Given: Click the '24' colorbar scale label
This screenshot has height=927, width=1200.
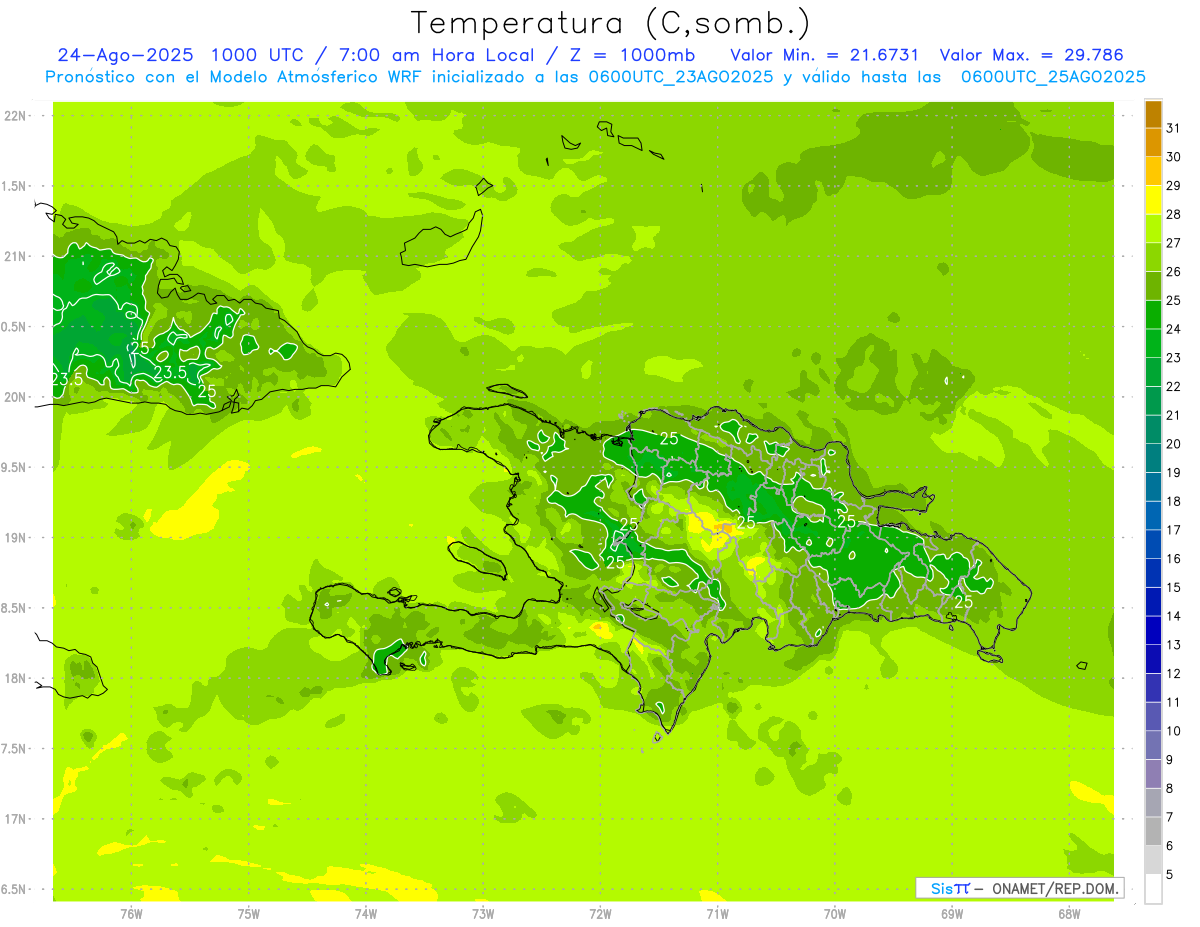Looking at the screenshot, I should click(x=1174, y=329).
